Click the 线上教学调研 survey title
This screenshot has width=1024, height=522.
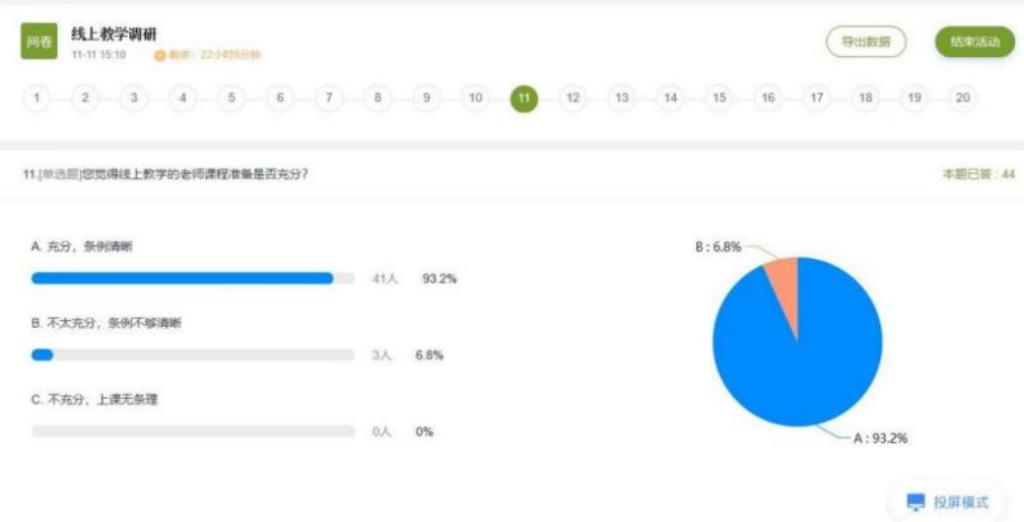[x=114, y=35]
